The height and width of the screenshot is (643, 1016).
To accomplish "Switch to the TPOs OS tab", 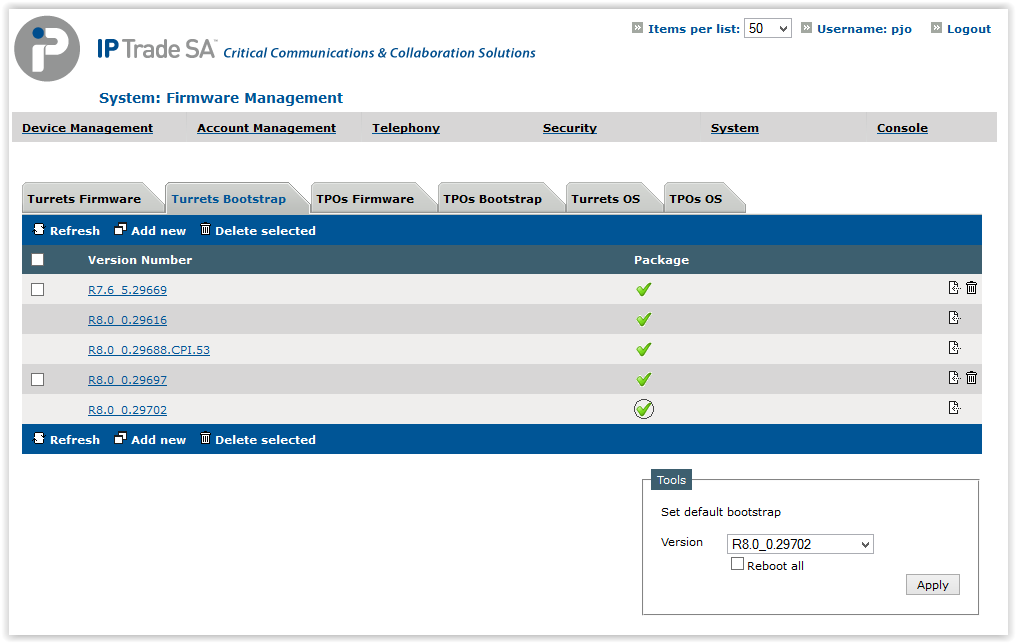I will [x=702, y=198].
